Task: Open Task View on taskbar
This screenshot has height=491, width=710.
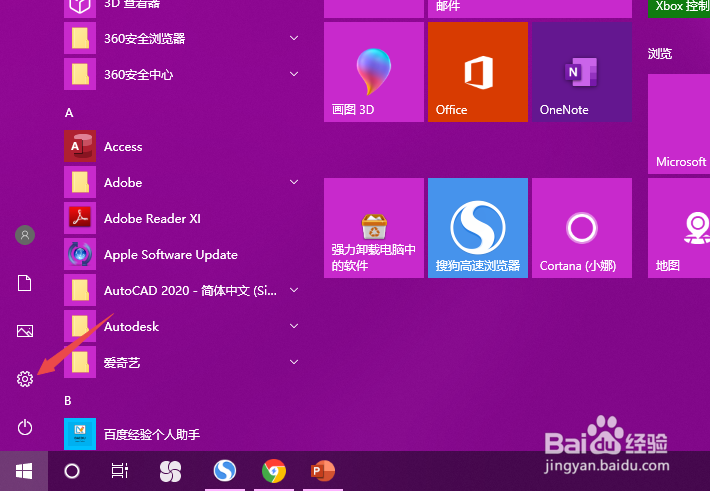Action: pos(120,471)
